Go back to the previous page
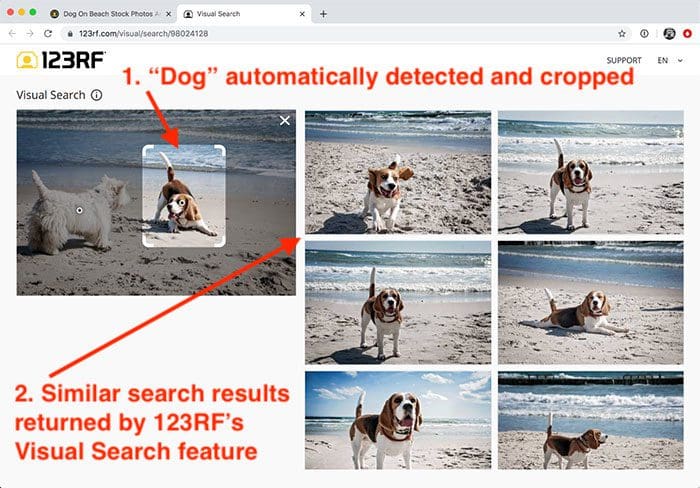This screenshot has height=488, width=700. 12,33
